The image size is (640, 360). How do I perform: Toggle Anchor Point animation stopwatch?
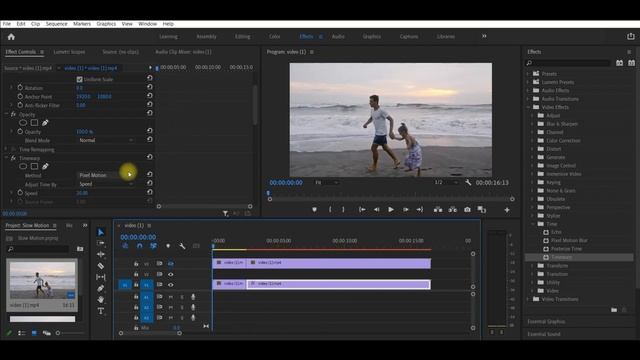20,96
